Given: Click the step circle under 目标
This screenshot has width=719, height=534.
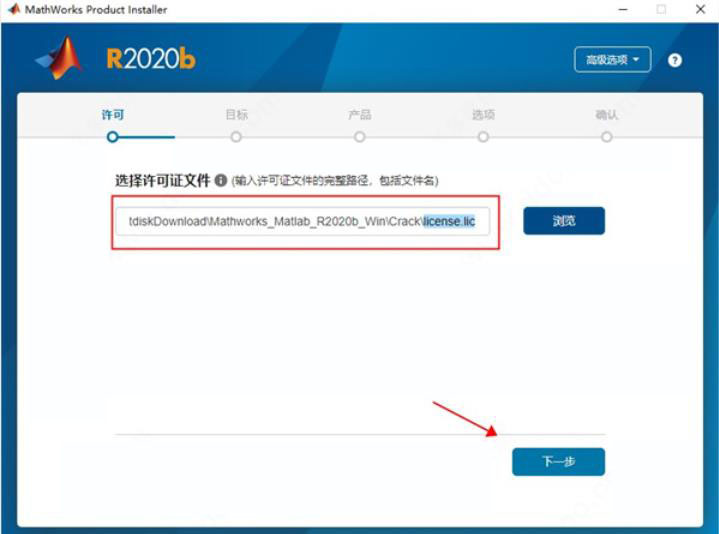Looking at the screenshot, I should point(236,137).
